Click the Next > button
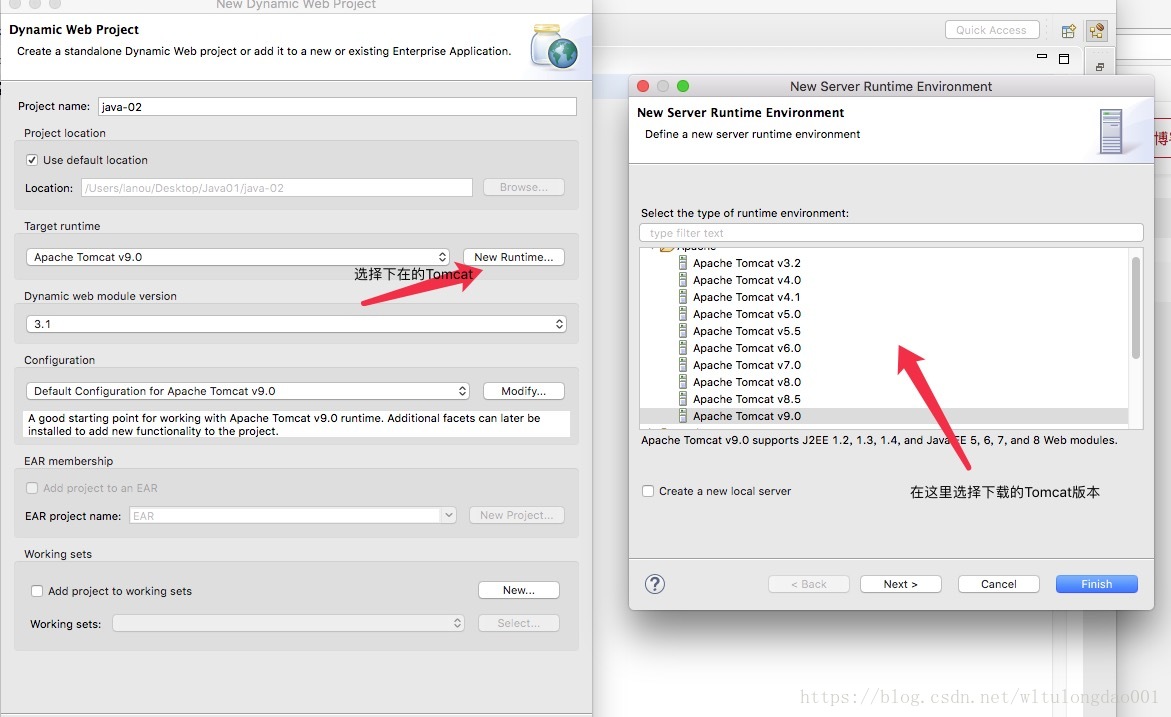1171x717 pixels. pos(901,584)
